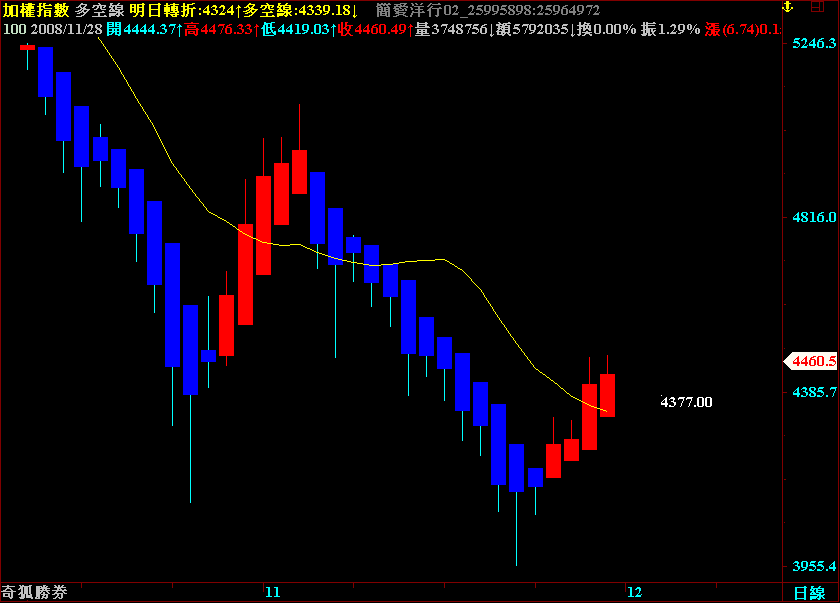The image size is (840, 603).
Task: Click the 2008/11/28 date in info bar
Action: [66, 29]
